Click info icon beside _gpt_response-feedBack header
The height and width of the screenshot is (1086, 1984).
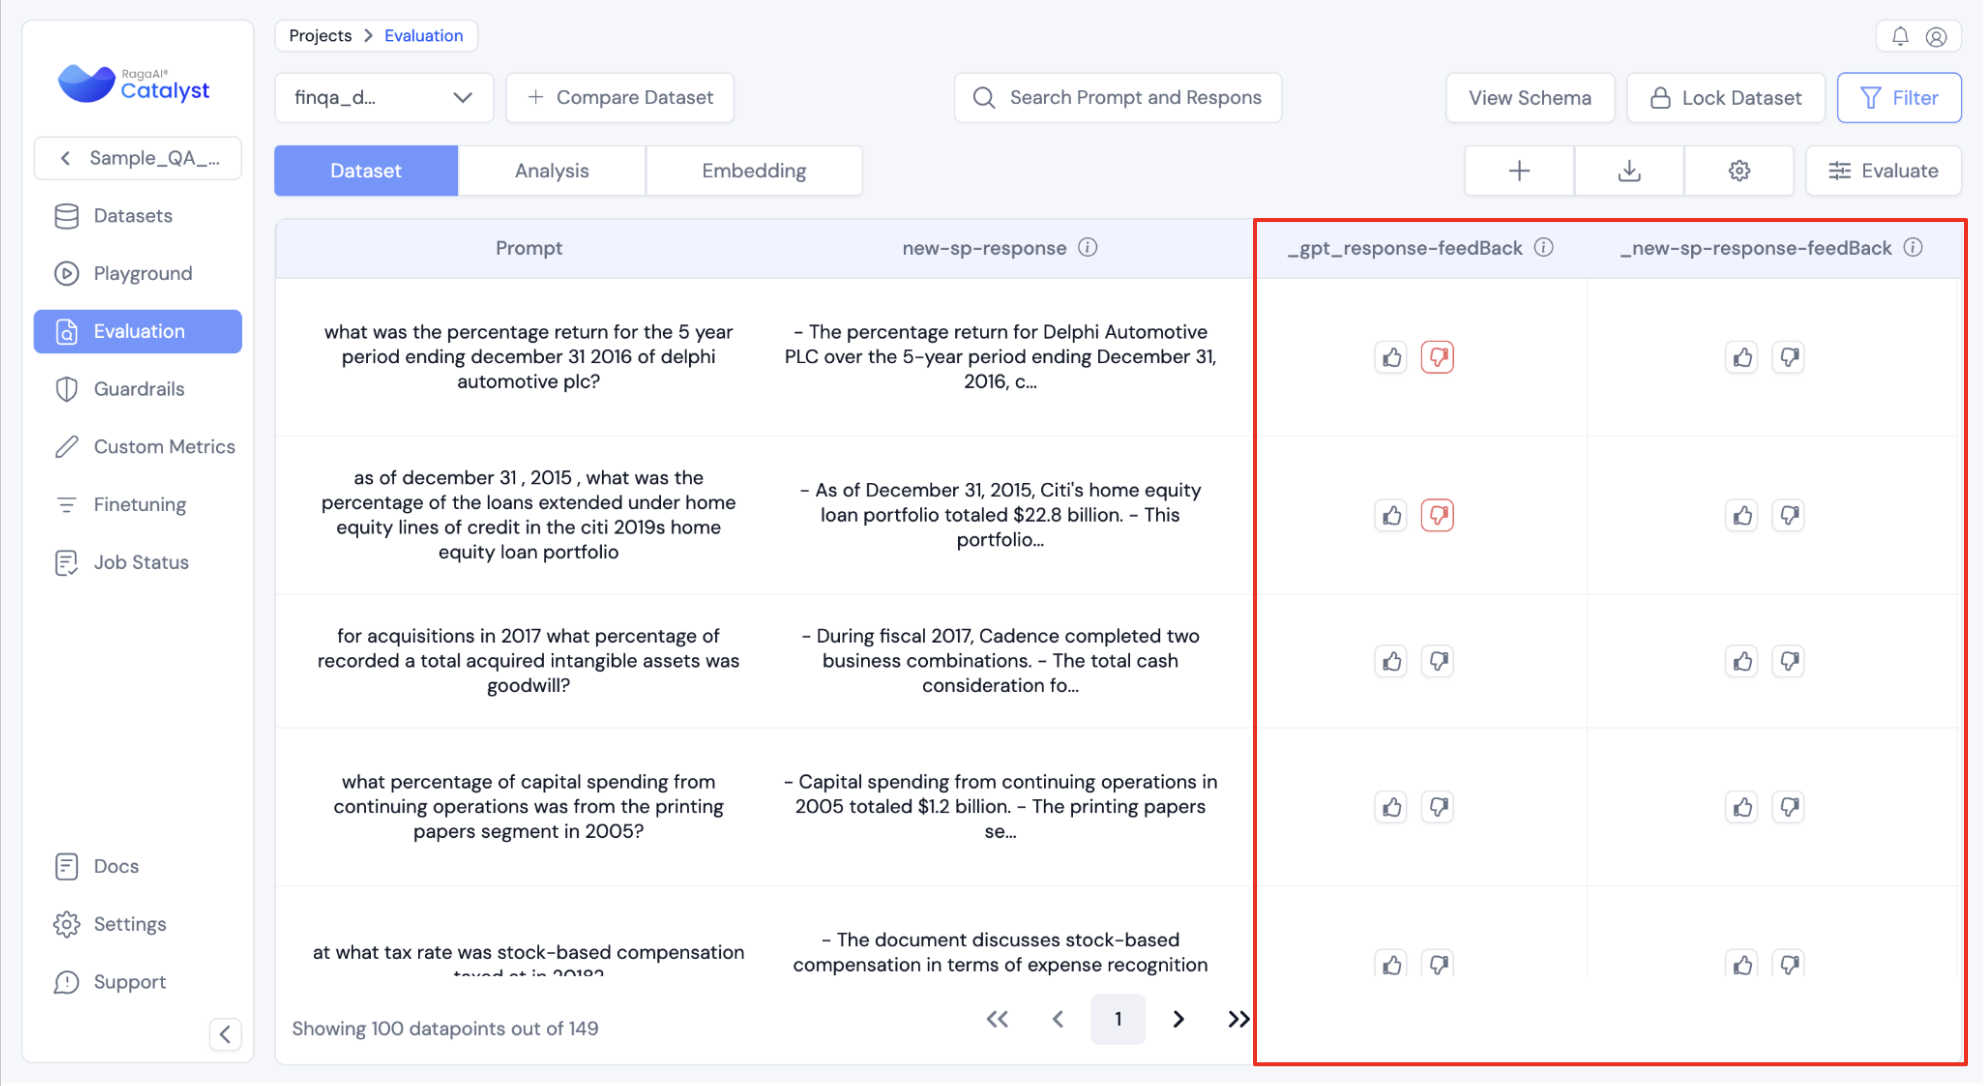[x=1544, y=247]
